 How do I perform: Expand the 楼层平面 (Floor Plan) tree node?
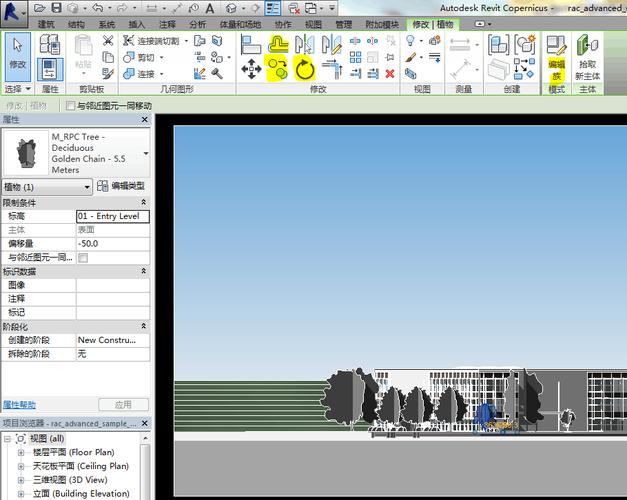tap(21, 453)
